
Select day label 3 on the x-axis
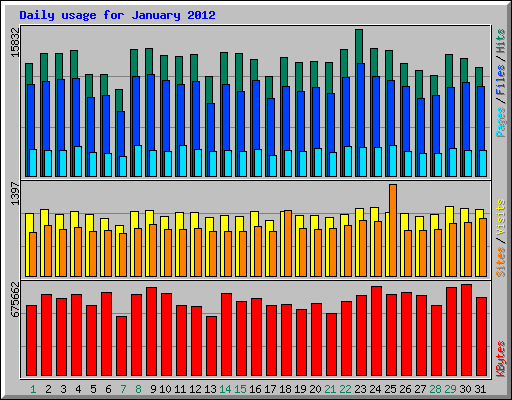[63, 389]
